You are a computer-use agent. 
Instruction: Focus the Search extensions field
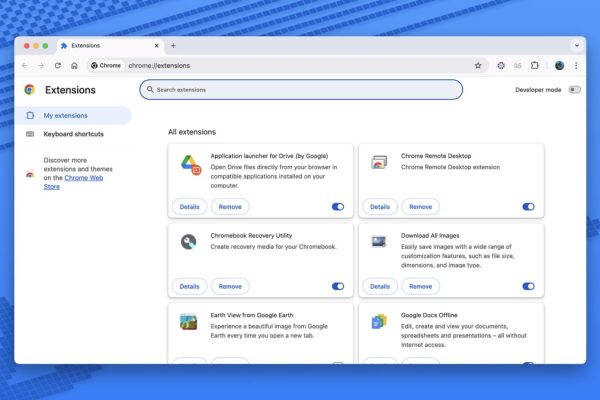tap(301, 90)
